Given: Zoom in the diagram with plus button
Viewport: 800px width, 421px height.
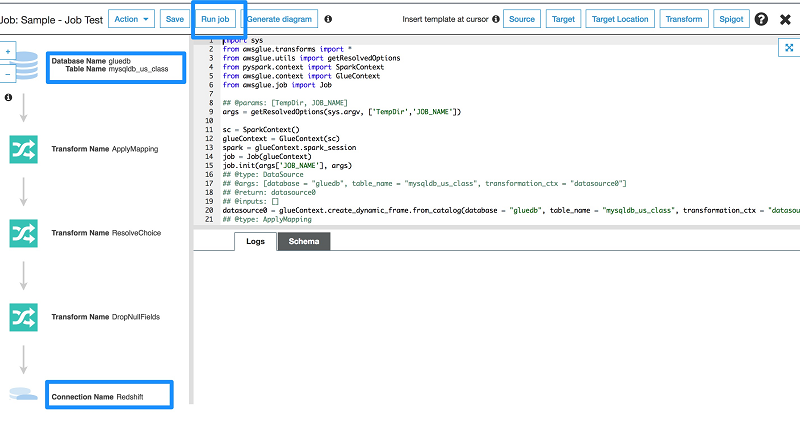Looking at the screenshot, I should click(8, 50).
